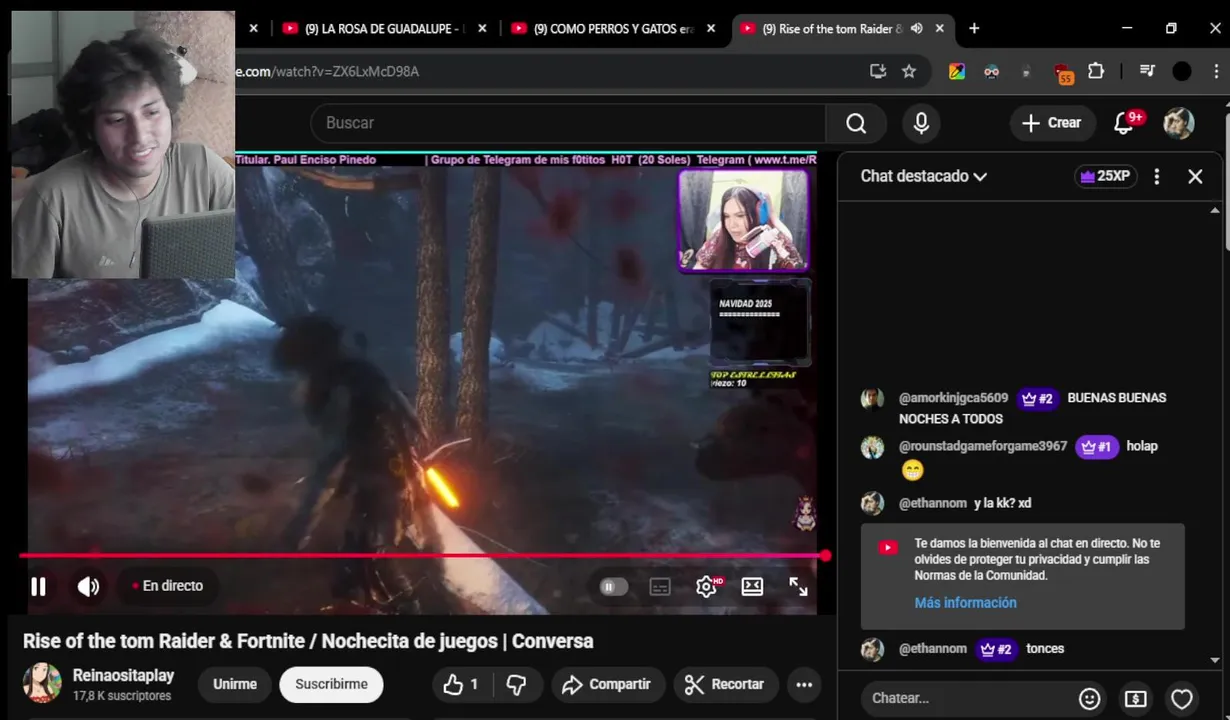Click streamer webcam overlay in video
Viewport: 1230px width, 720px height.
click(x=743, y=220)
